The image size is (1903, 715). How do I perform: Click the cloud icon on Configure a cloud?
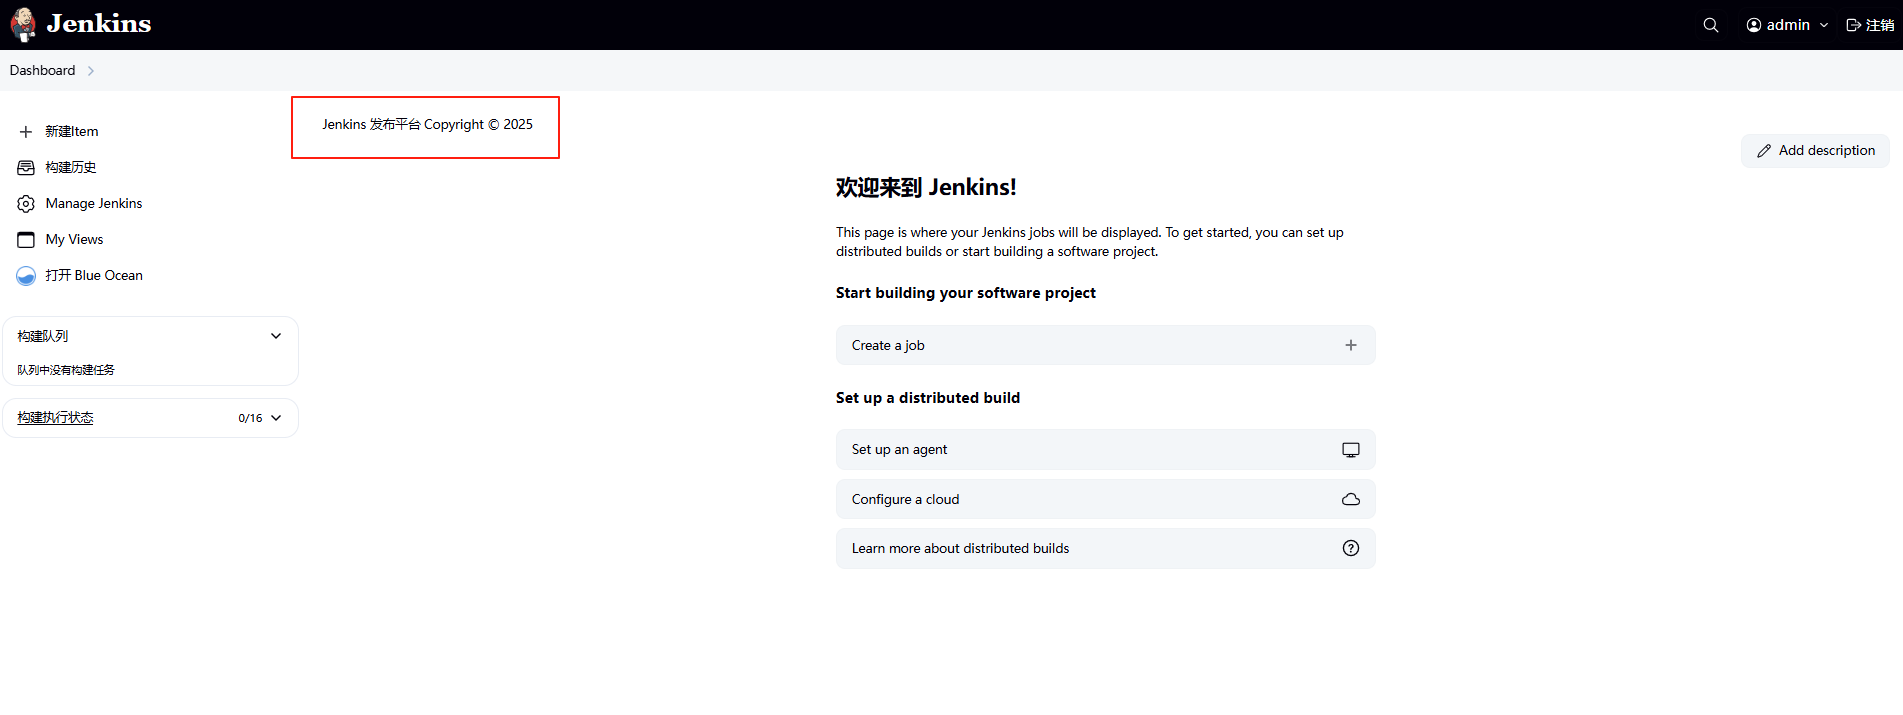coord(1351,499)
